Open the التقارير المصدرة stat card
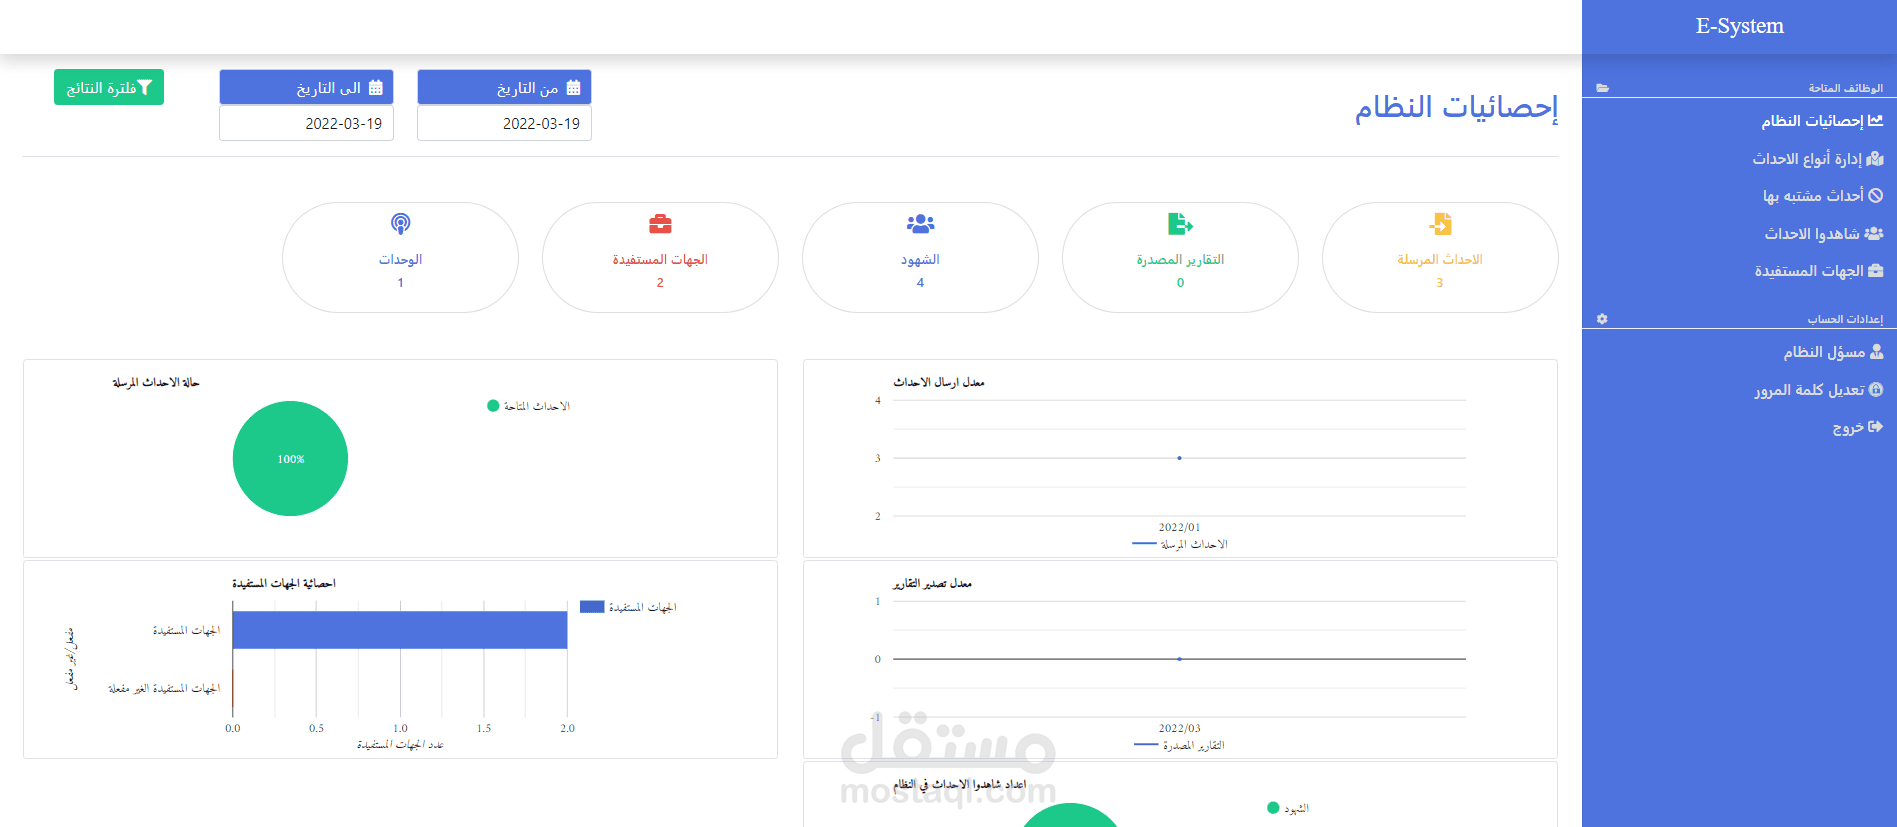This screenshot has width=1897, height=827. 1180,257
